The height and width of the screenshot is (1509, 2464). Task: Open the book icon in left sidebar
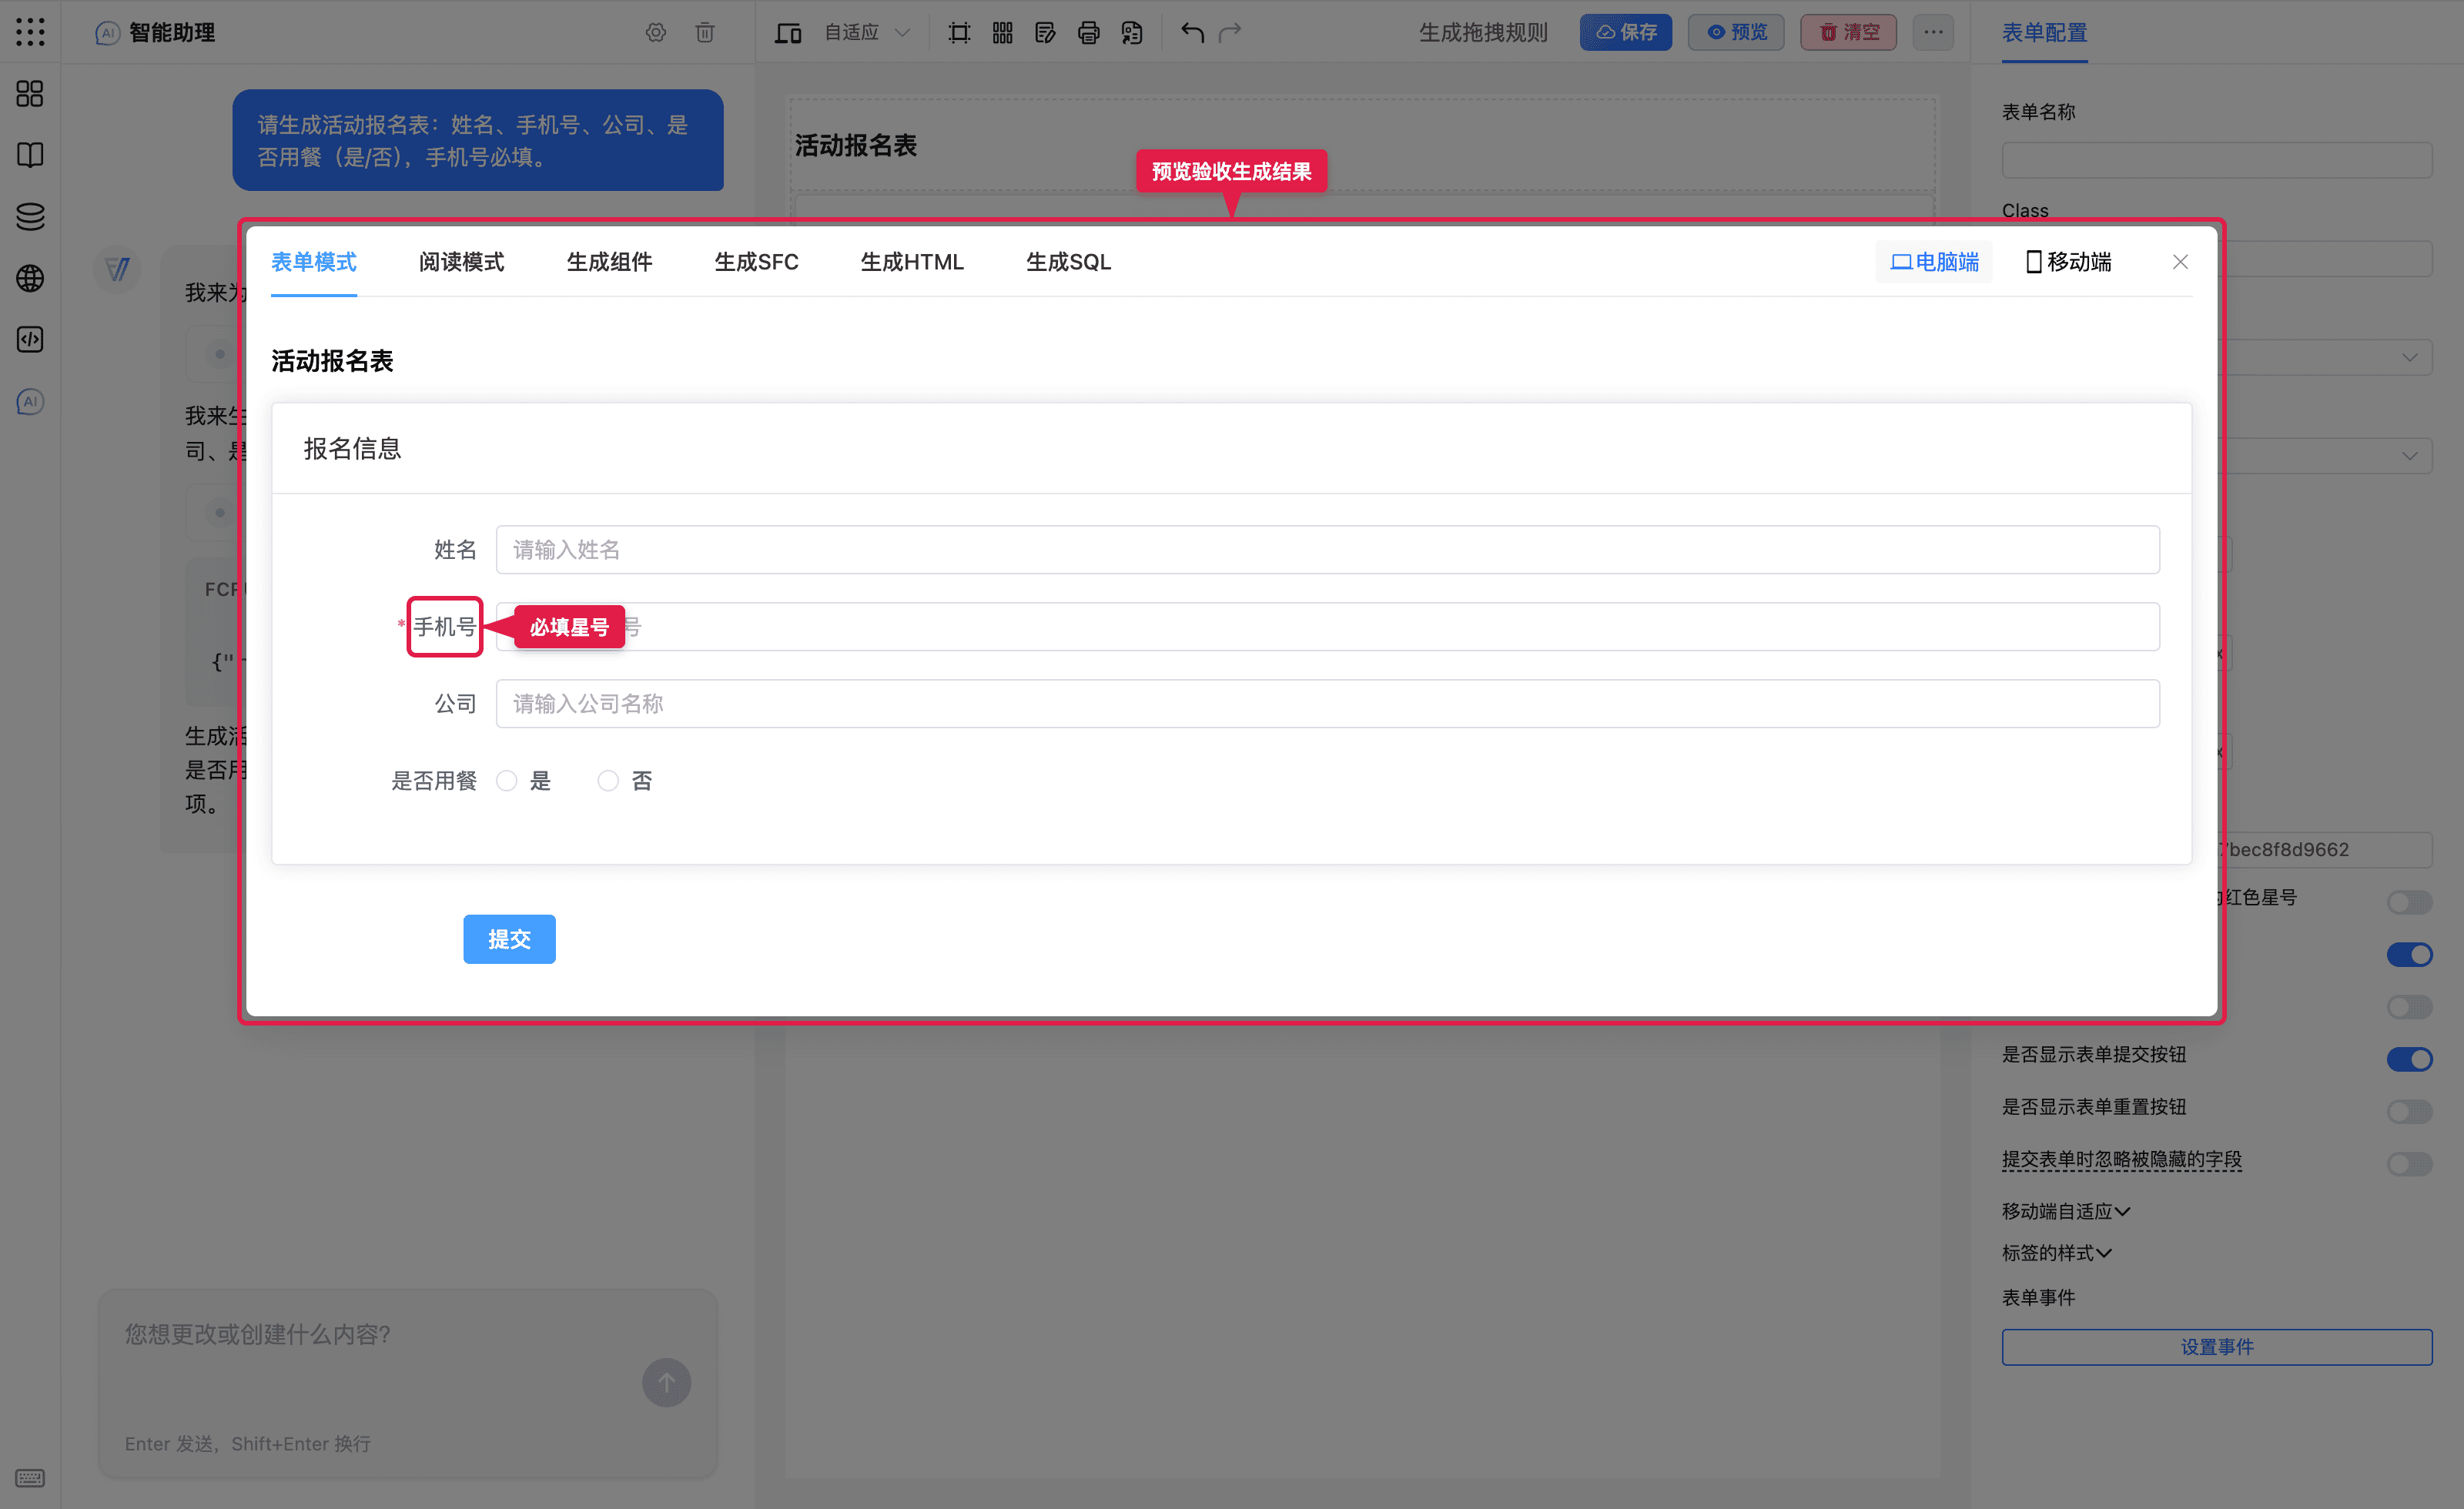coord(30,155)
